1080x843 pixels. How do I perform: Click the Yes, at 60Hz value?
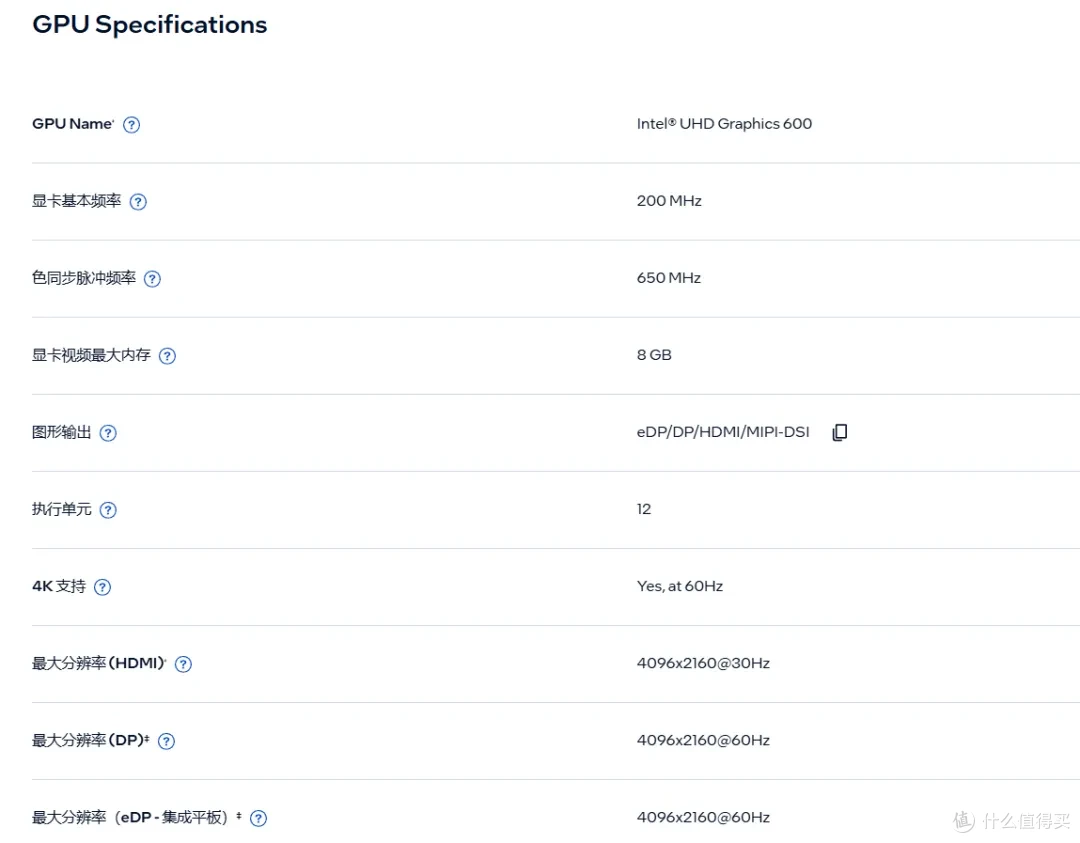pos(680,587)
